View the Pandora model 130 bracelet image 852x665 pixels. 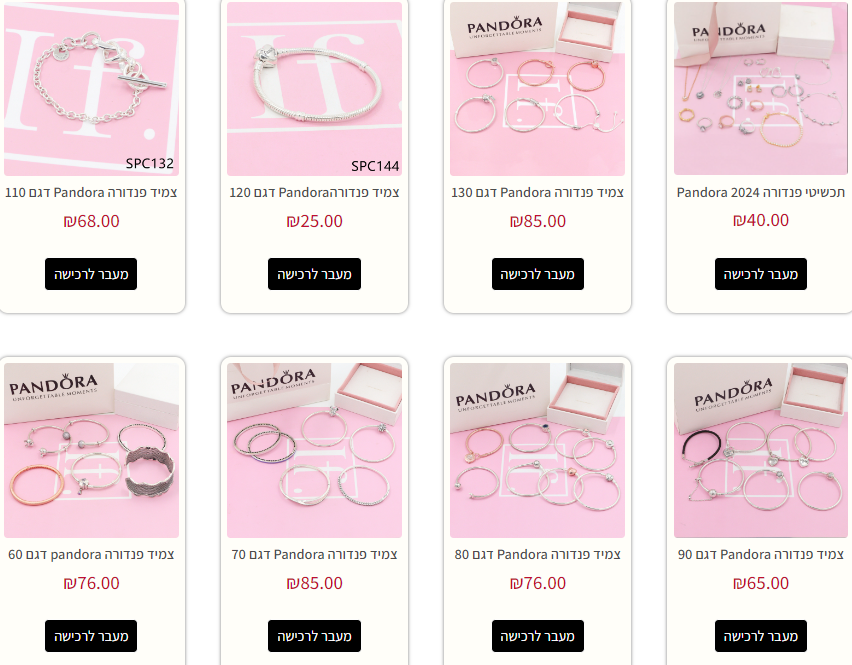click(537, 89)
